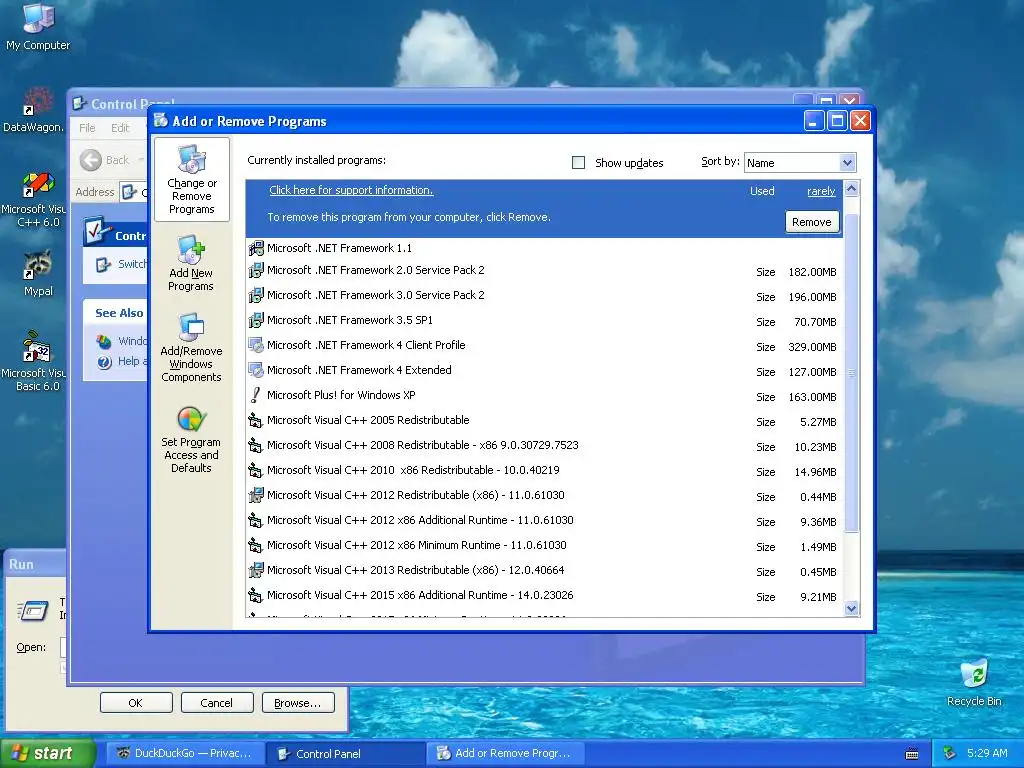Click scrollbar down arrow in programs list
Viewport: 1024px width, 768px height.
pos(851,609)
